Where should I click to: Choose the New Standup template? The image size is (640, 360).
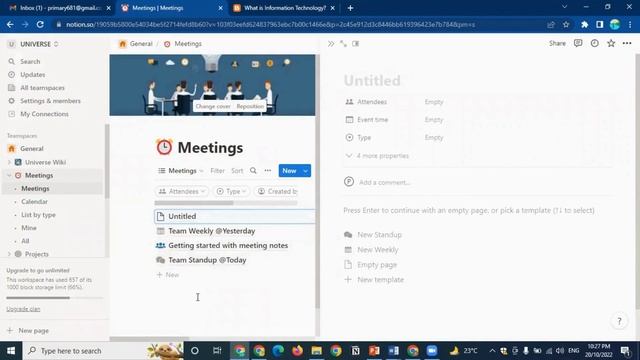point(379,235)
